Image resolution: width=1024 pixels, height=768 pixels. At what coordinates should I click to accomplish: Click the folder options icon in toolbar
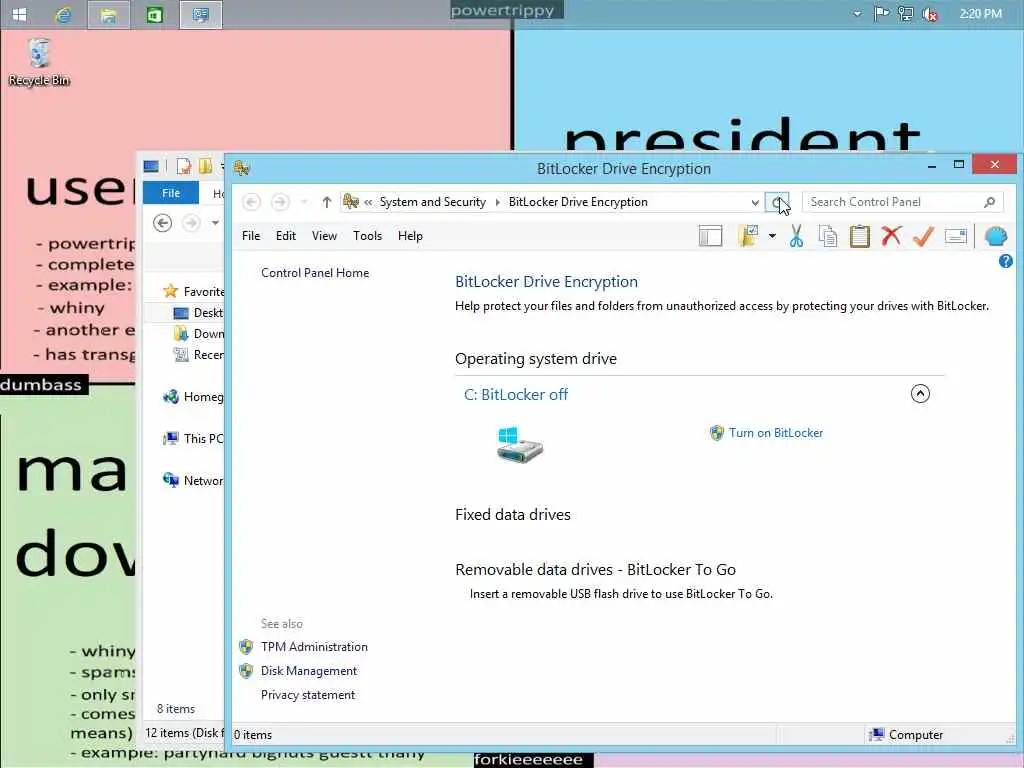pos(748,236)
